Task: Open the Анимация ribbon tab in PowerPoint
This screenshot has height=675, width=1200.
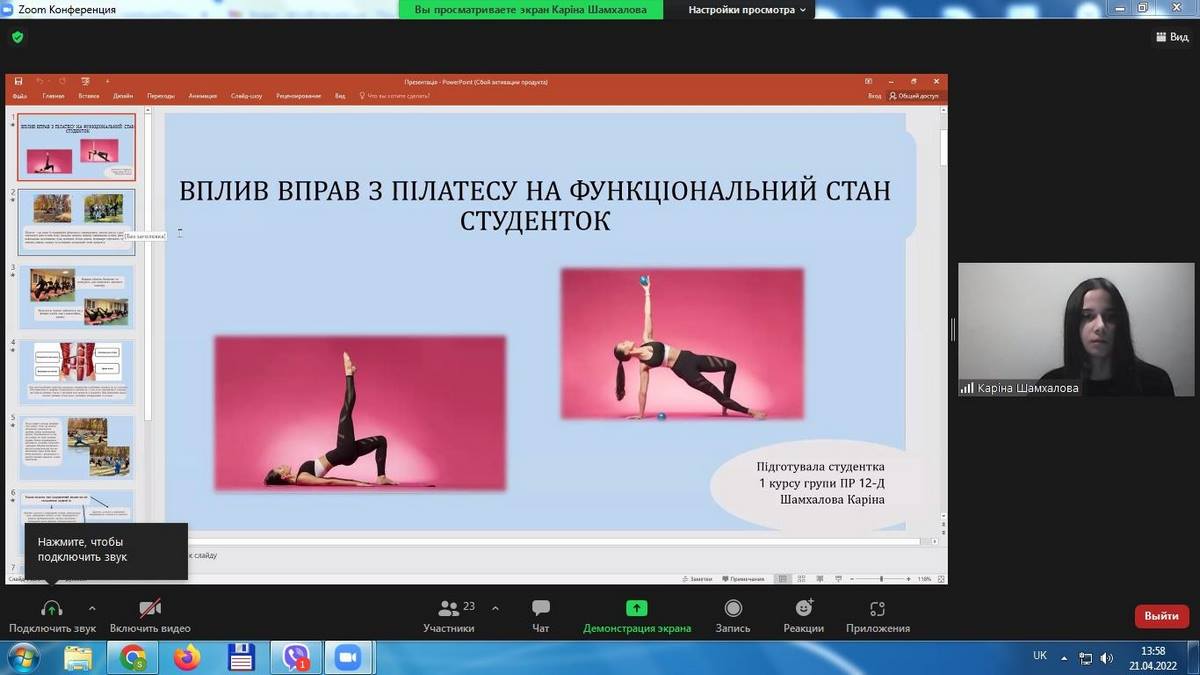Action: coord(202,96)
